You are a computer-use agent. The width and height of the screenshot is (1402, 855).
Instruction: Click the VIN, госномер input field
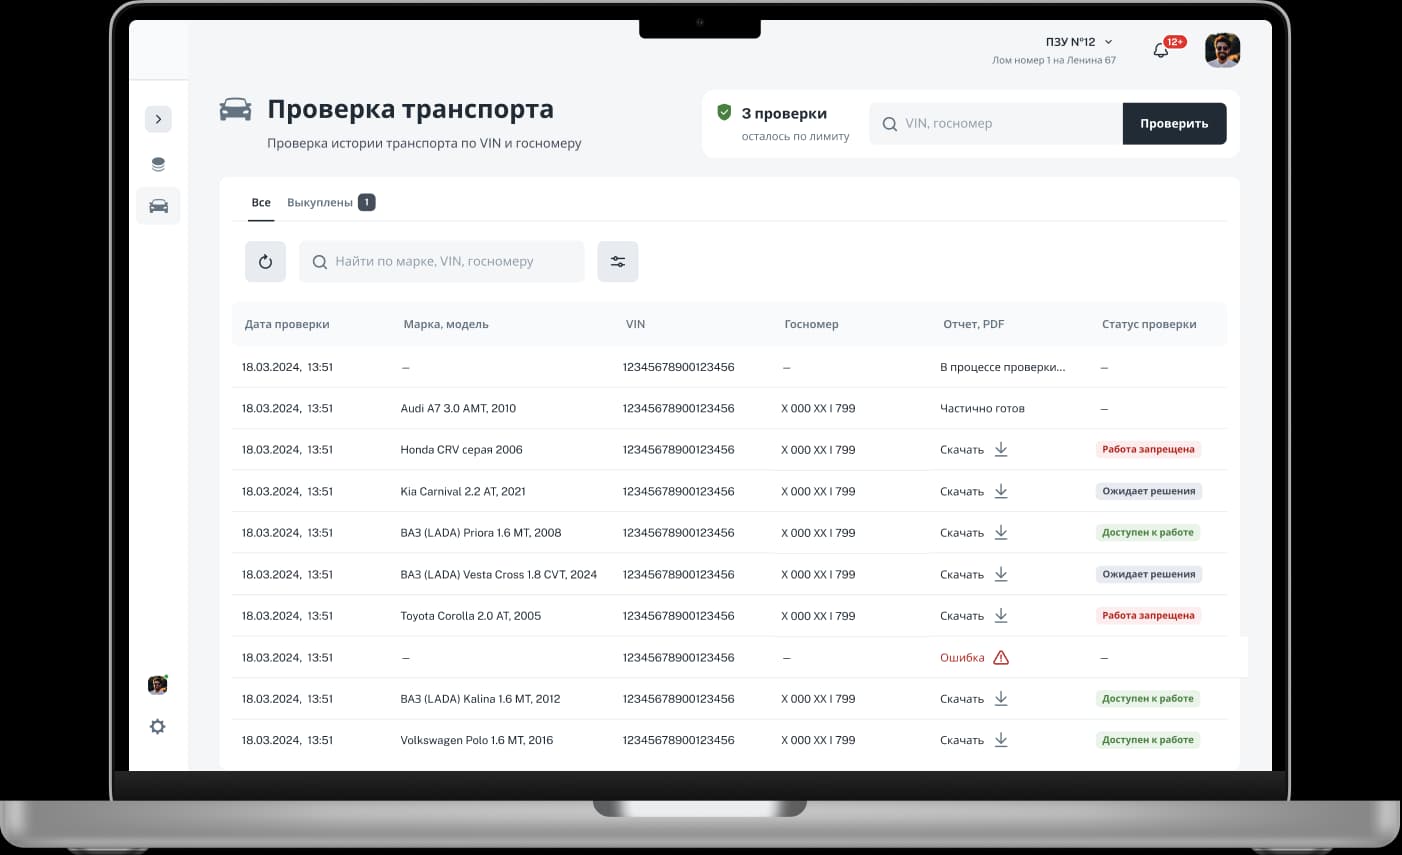[996, 124]
